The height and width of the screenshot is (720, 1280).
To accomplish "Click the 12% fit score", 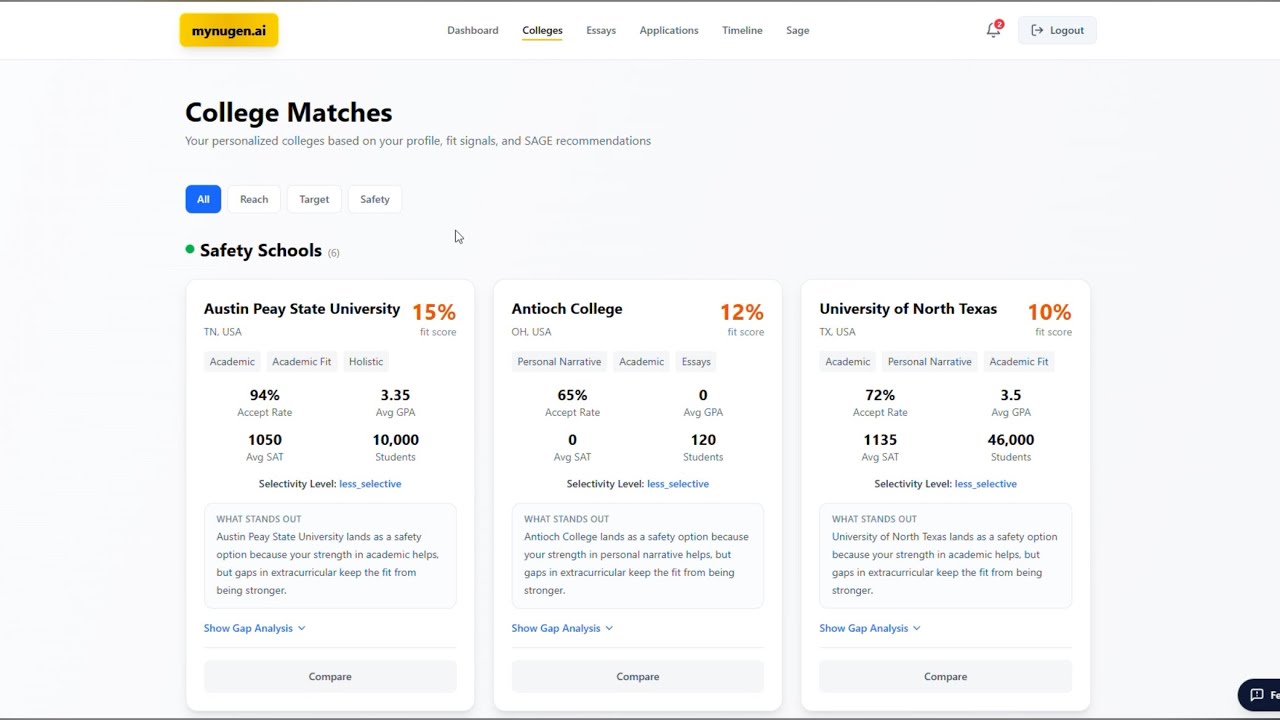I will pos(742,312).
